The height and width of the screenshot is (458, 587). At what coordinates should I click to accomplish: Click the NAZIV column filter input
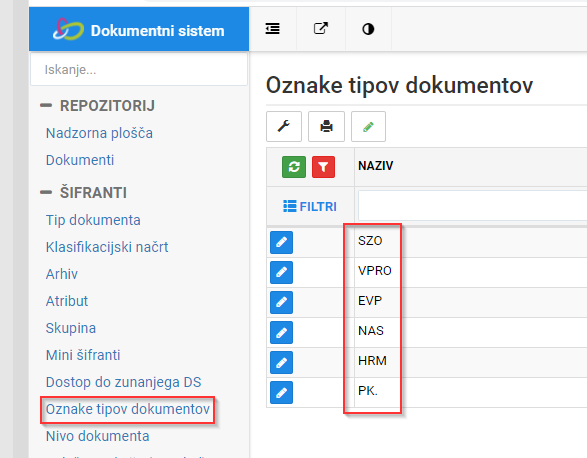pyautogui.click(x=472, y=206)
